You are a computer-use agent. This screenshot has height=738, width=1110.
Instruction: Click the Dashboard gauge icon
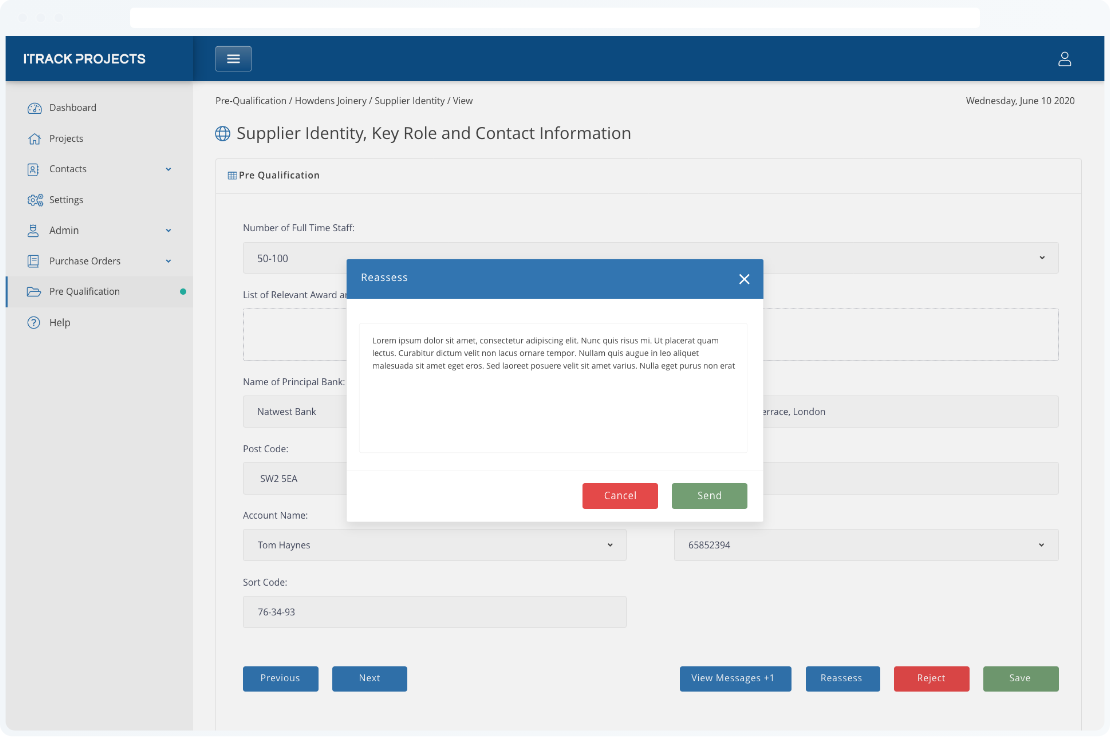pos(34,108)
